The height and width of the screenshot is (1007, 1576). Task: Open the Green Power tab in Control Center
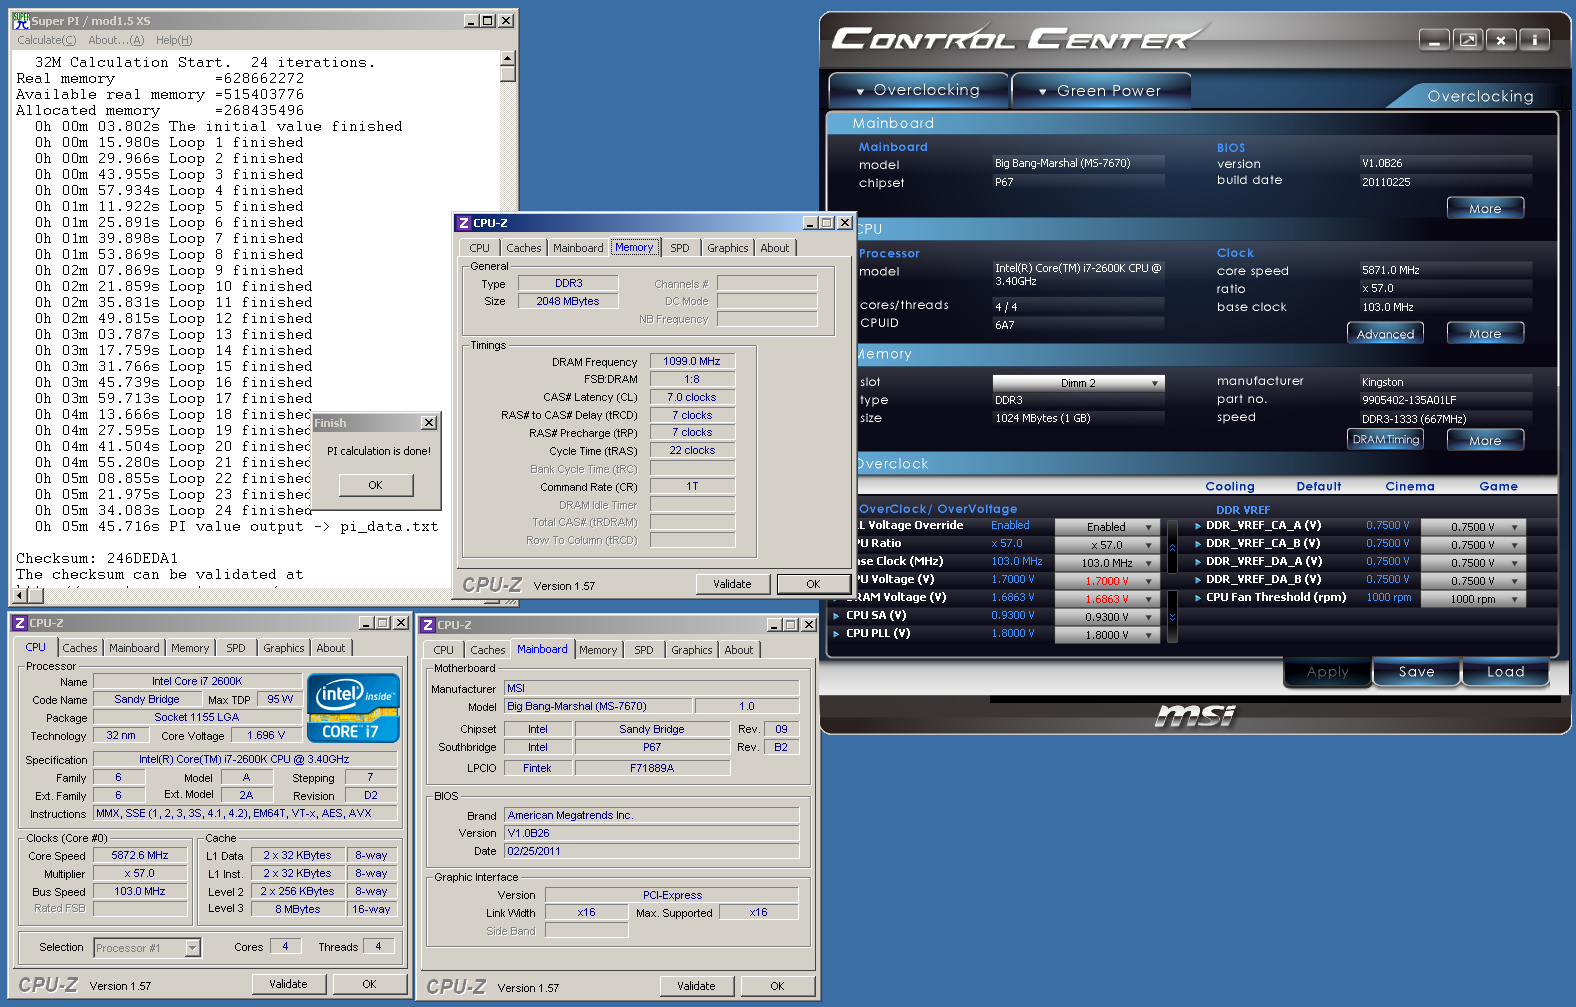(x=1101, y=91)
